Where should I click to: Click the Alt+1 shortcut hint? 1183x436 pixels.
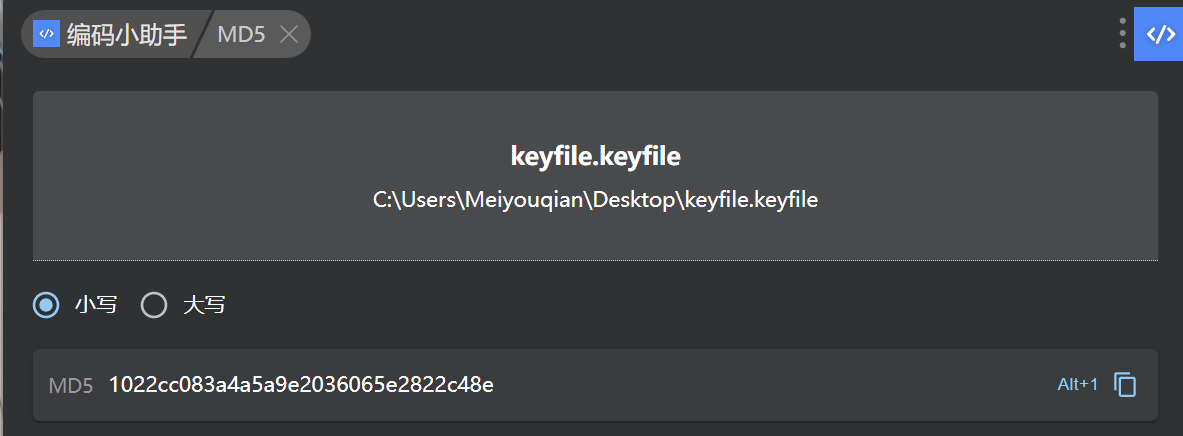1077,385
